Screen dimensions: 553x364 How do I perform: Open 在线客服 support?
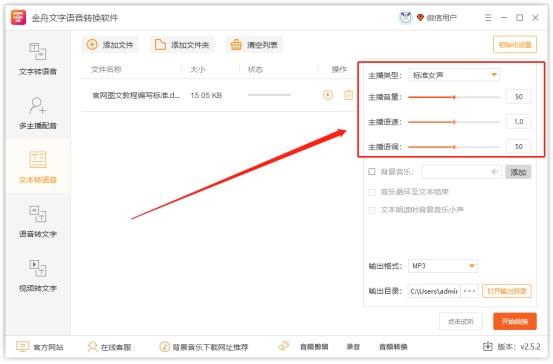[109, 347]
